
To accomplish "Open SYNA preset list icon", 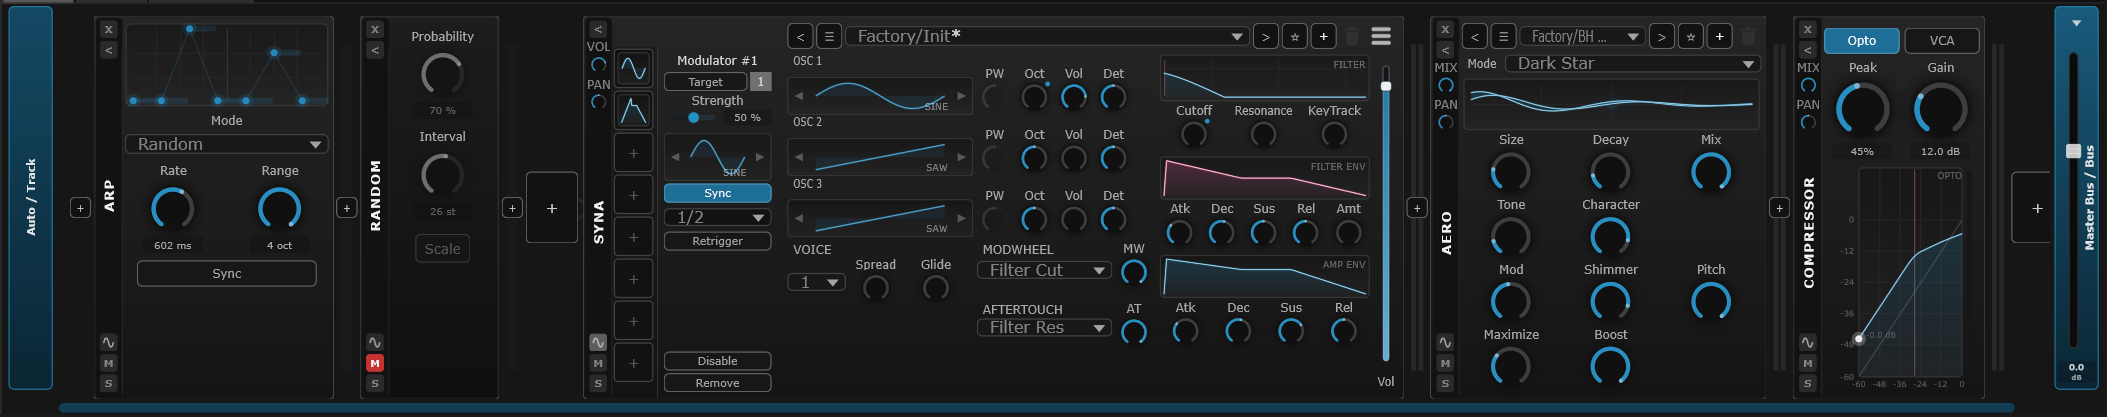I will (x=829, y=37).
